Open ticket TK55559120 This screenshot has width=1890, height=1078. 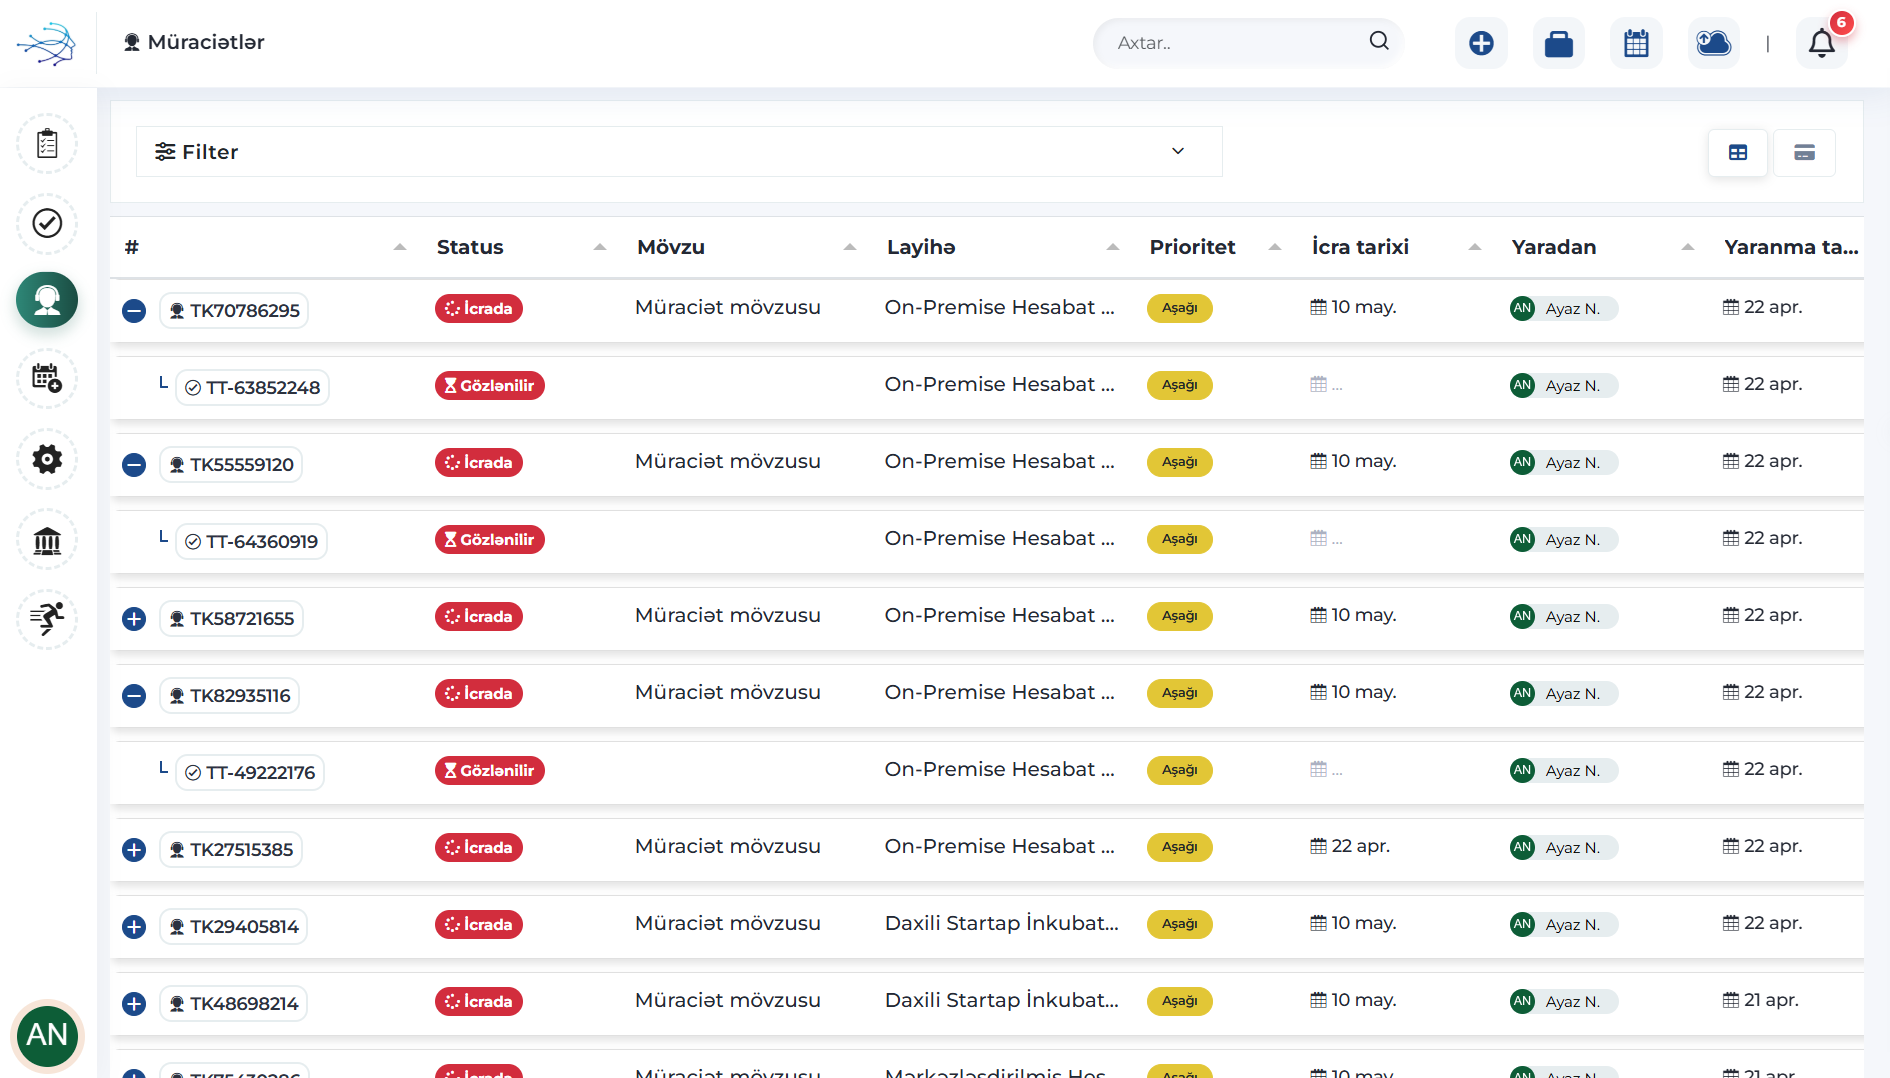(231, 465)
